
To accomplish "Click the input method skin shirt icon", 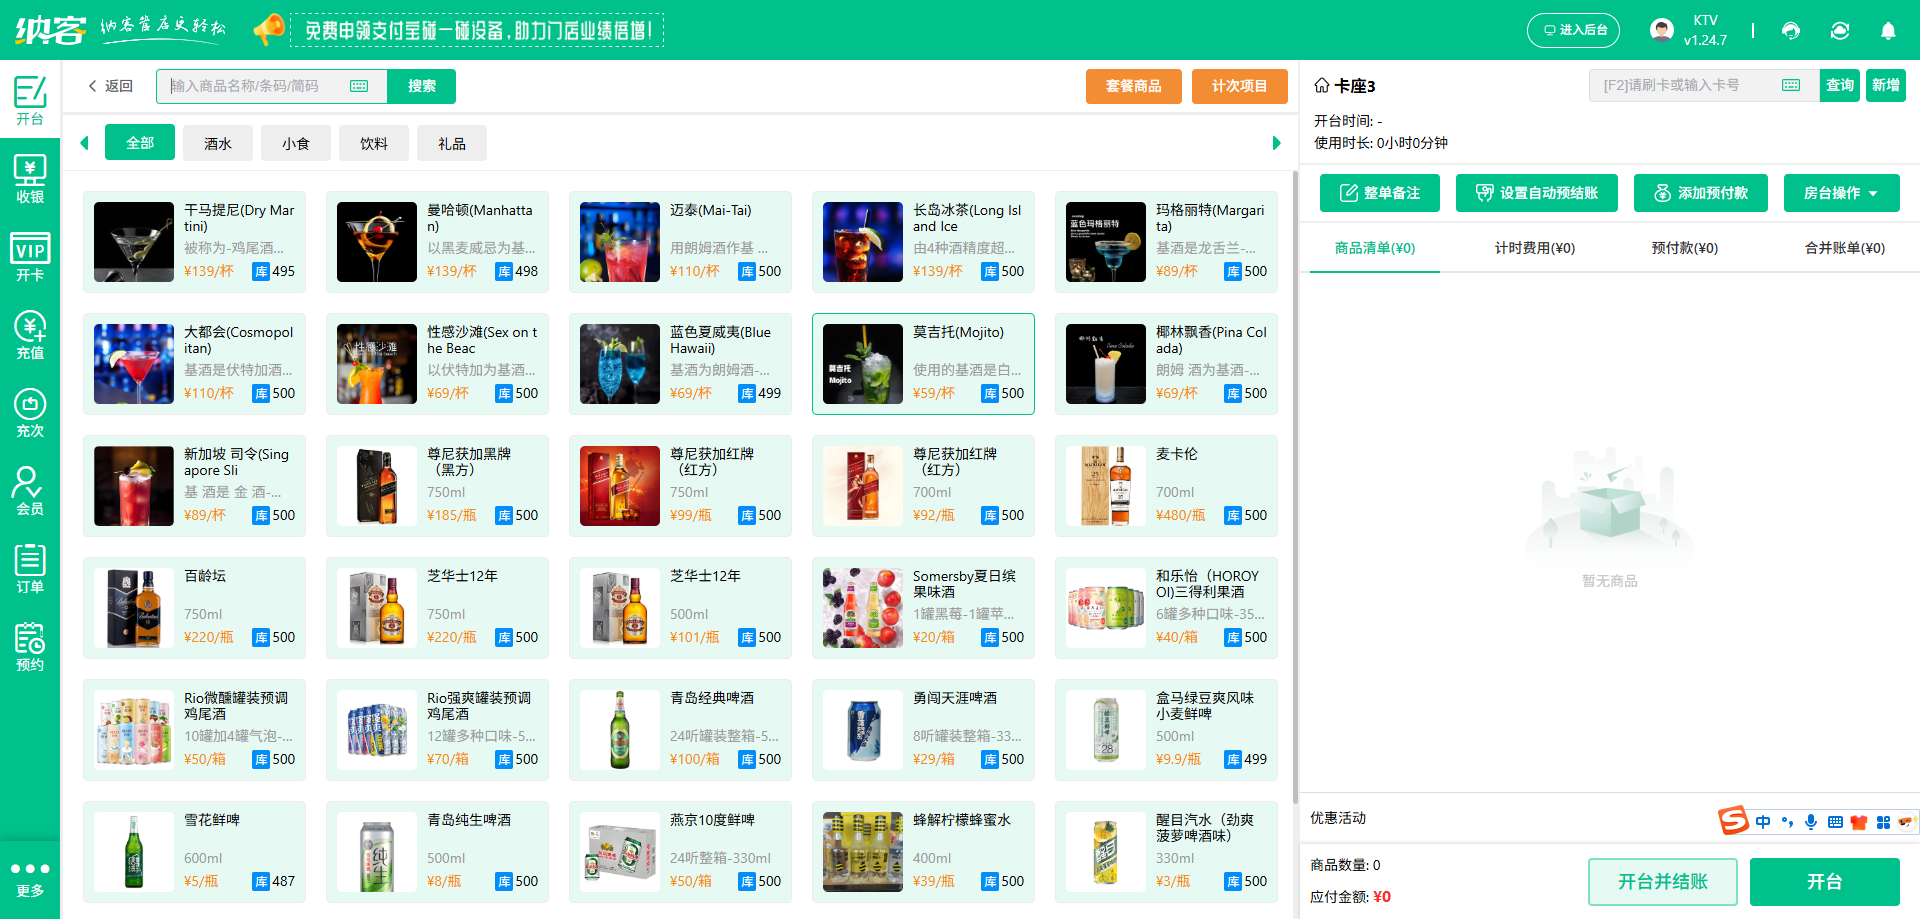I will (x=1859, y=822).
